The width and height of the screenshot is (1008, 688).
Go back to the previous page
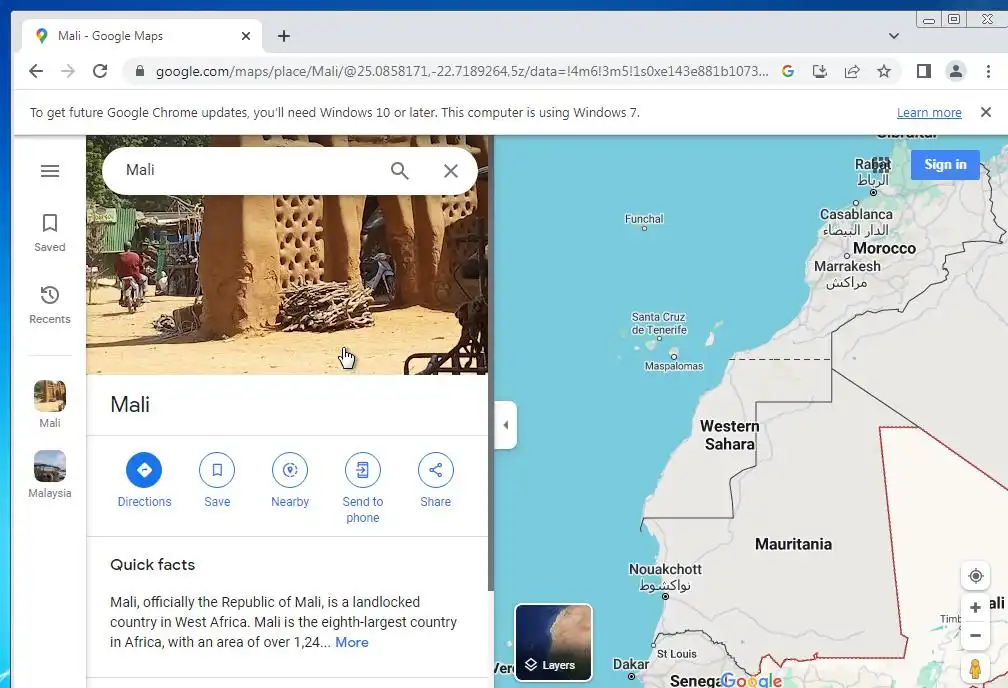[36, 71]
